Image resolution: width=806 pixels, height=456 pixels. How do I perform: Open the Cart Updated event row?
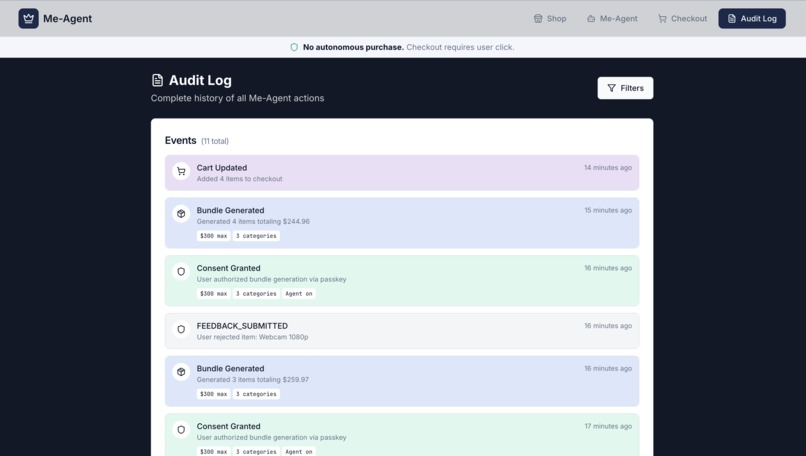coord(402,173)
